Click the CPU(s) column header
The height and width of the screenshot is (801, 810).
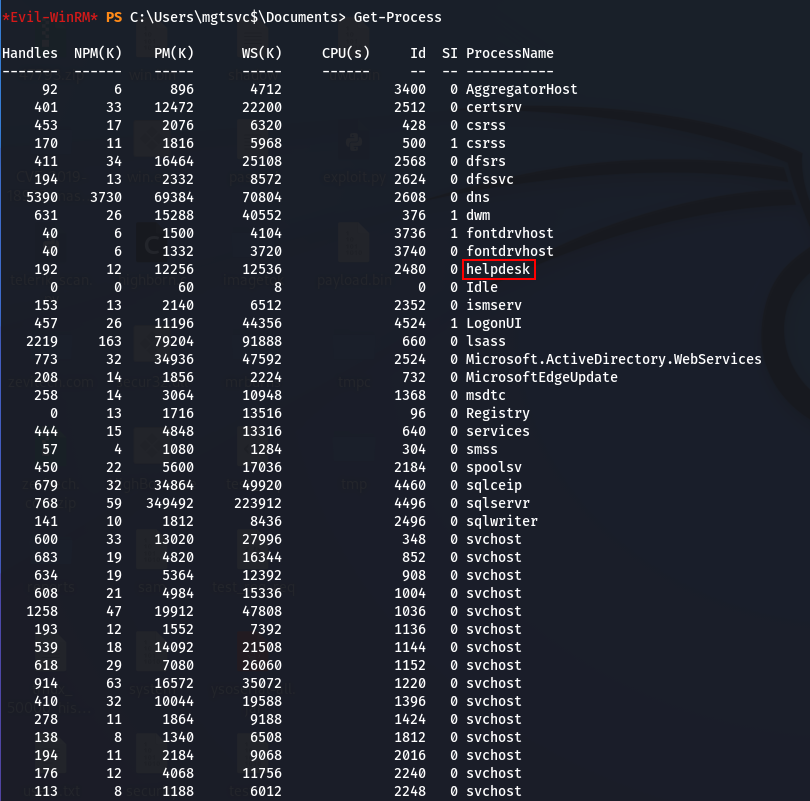tap(346, 53)
